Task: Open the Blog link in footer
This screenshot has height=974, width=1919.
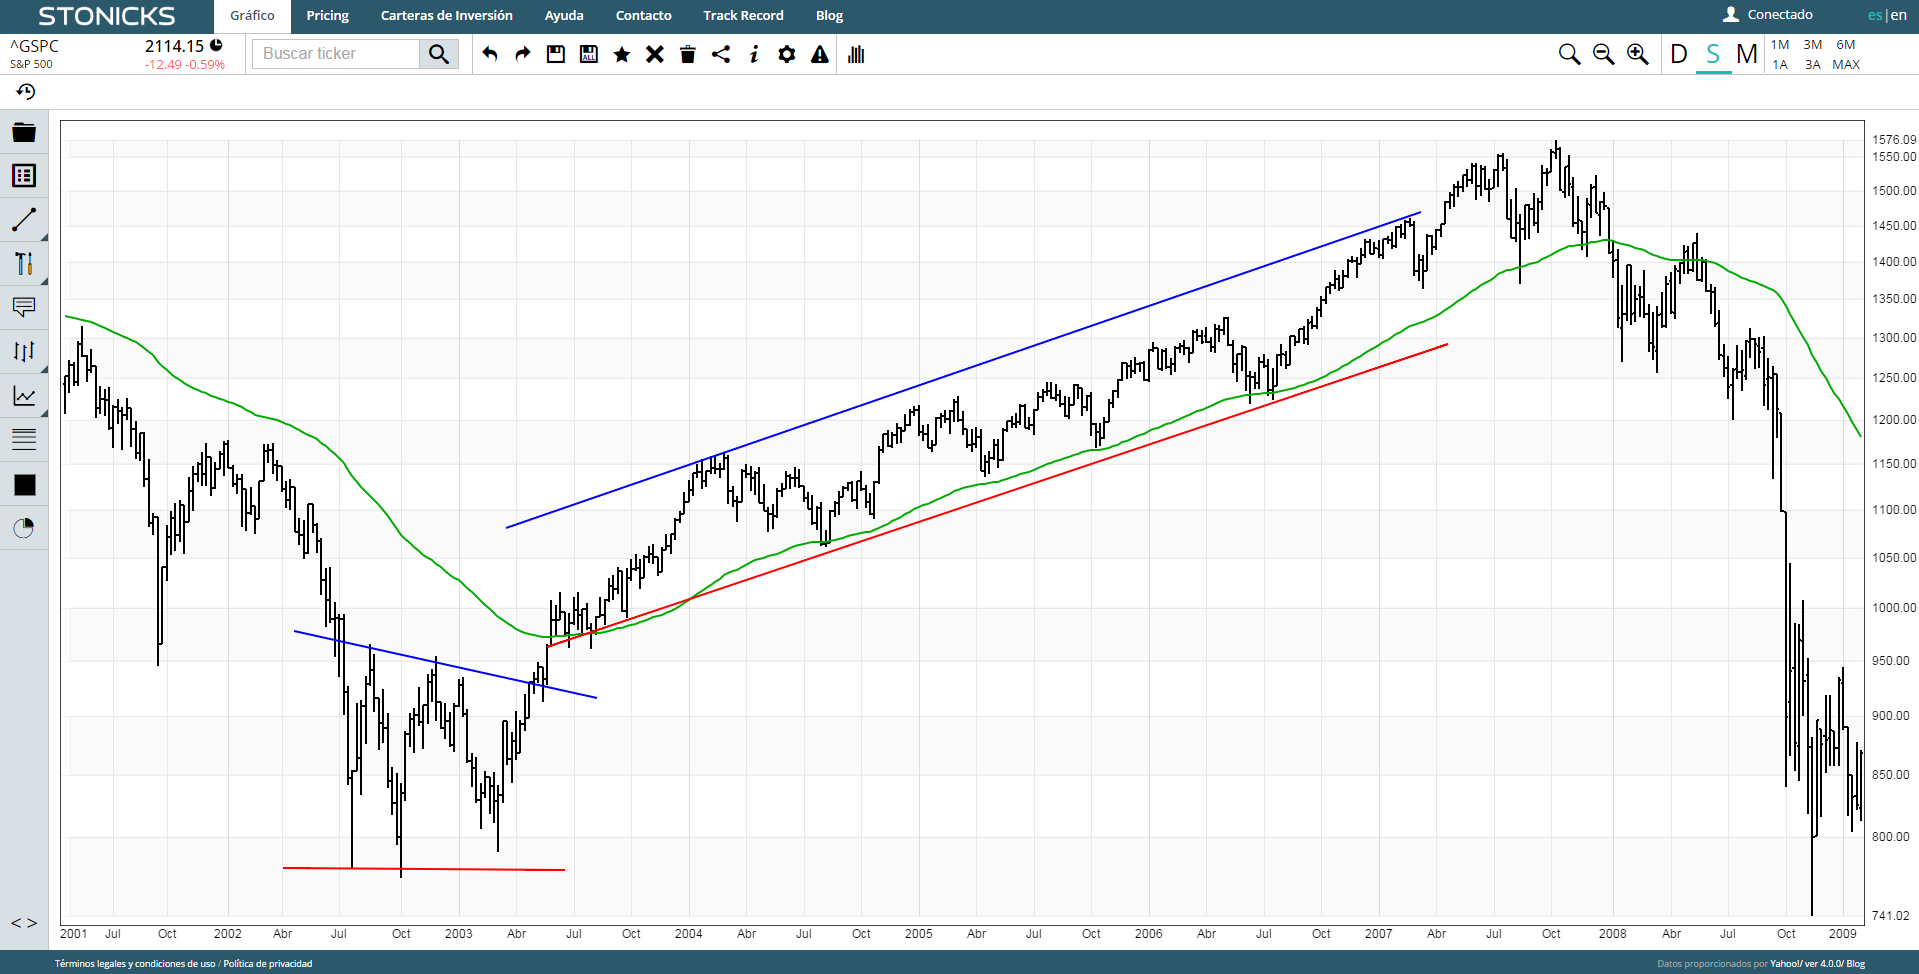Action: pyautogui.click(x=1856, y=964)
